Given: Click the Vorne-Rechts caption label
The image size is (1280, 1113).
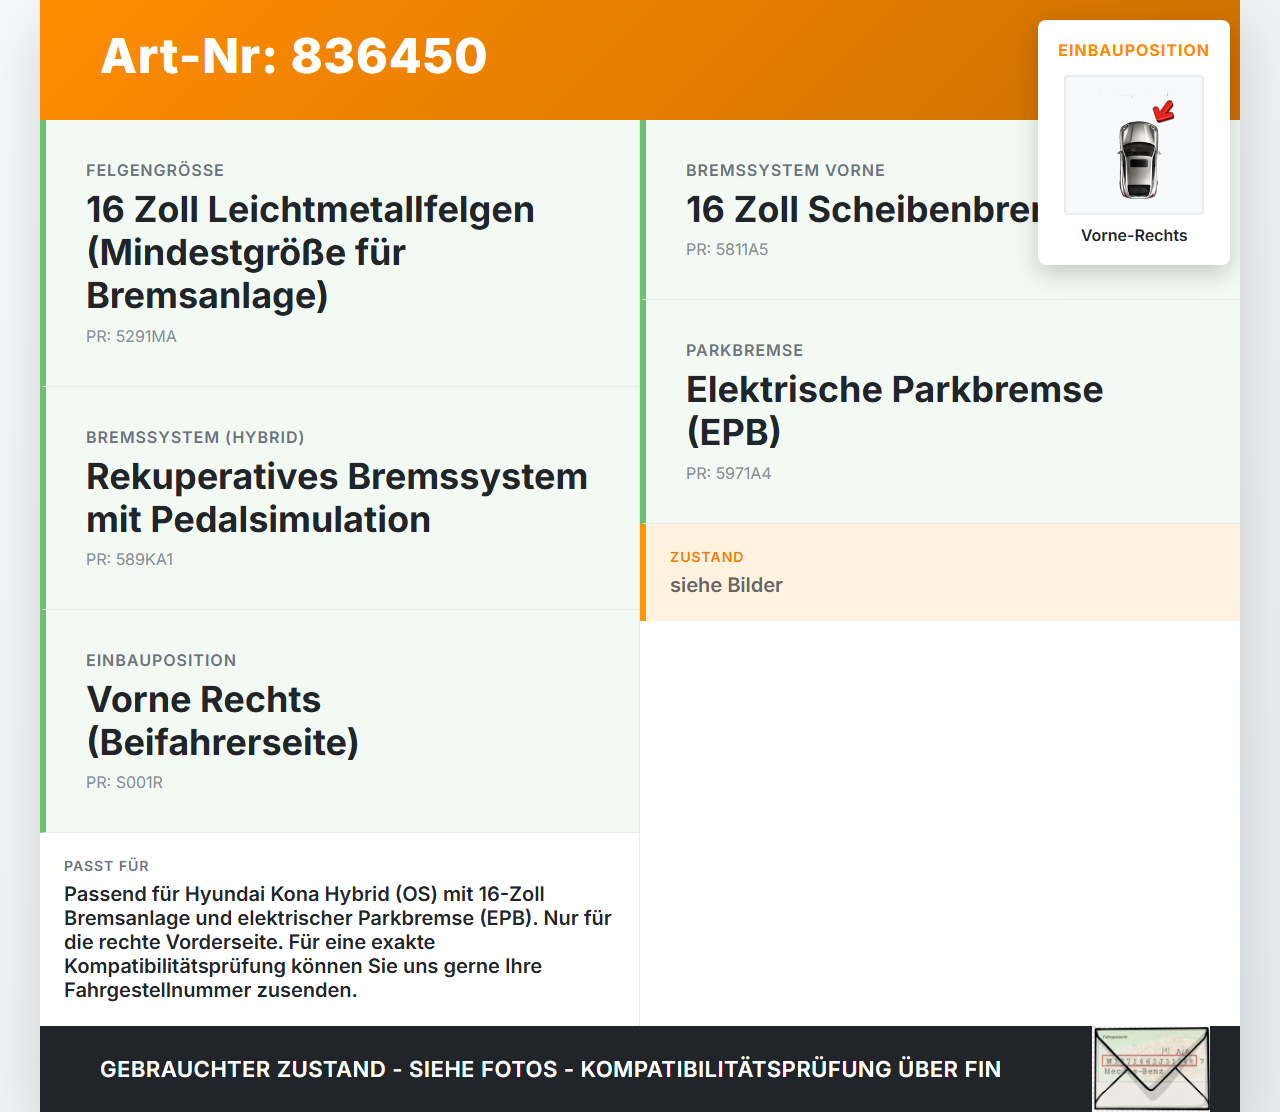Looking at the screenshot, I should (1134, 235).
